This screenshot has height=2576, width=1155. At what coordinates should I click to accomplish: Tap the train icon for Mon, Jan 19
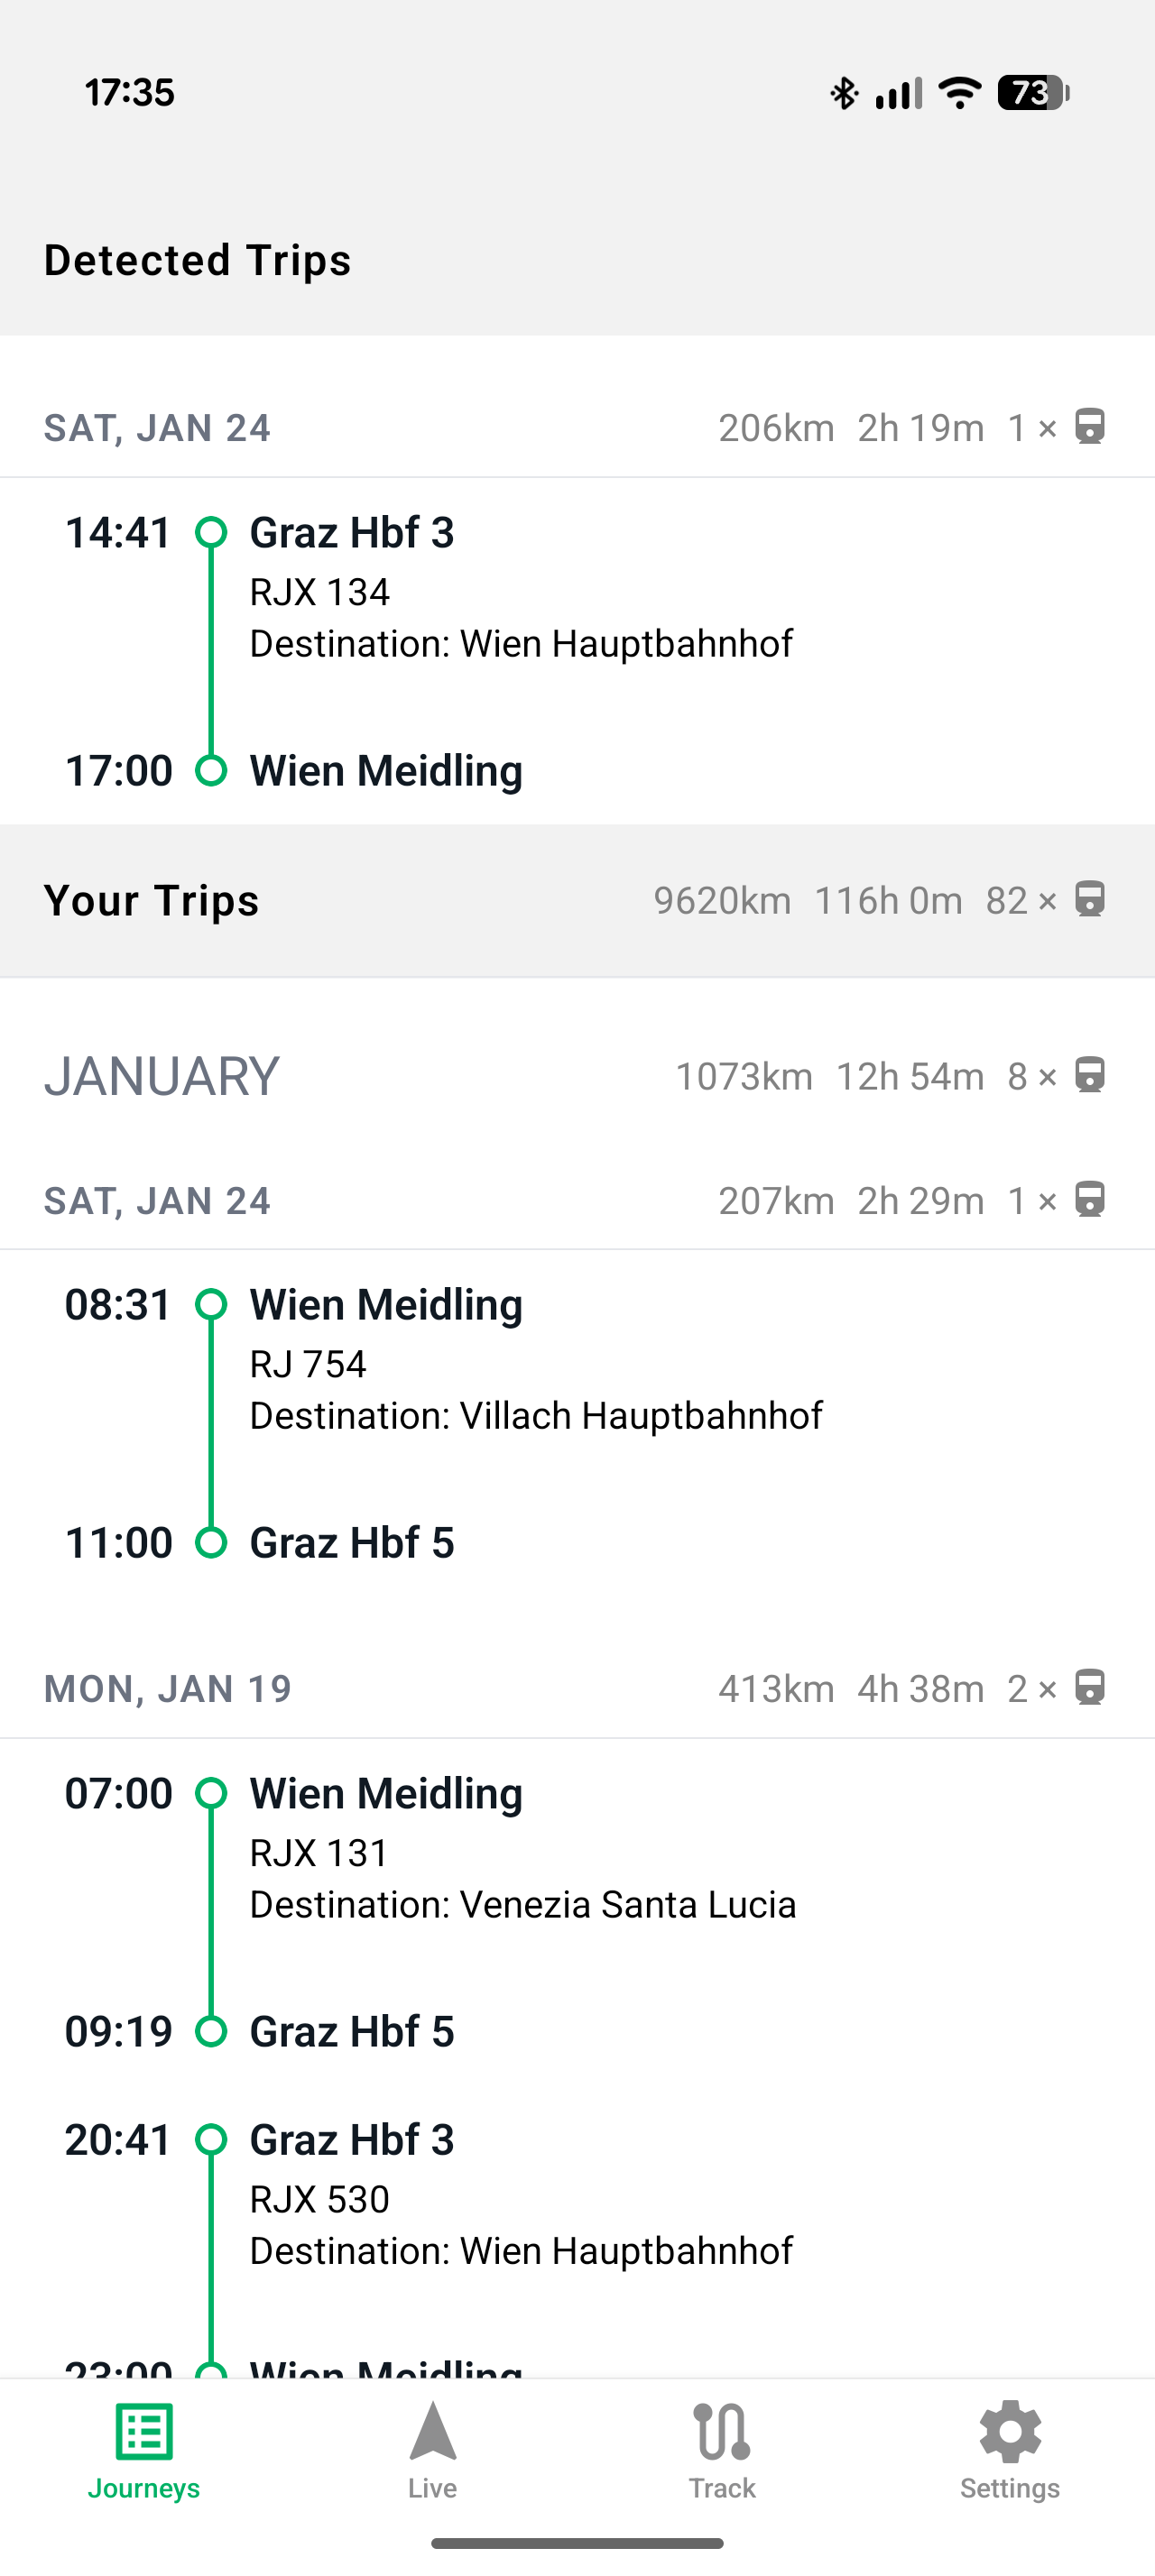tap(1089, 1688)
